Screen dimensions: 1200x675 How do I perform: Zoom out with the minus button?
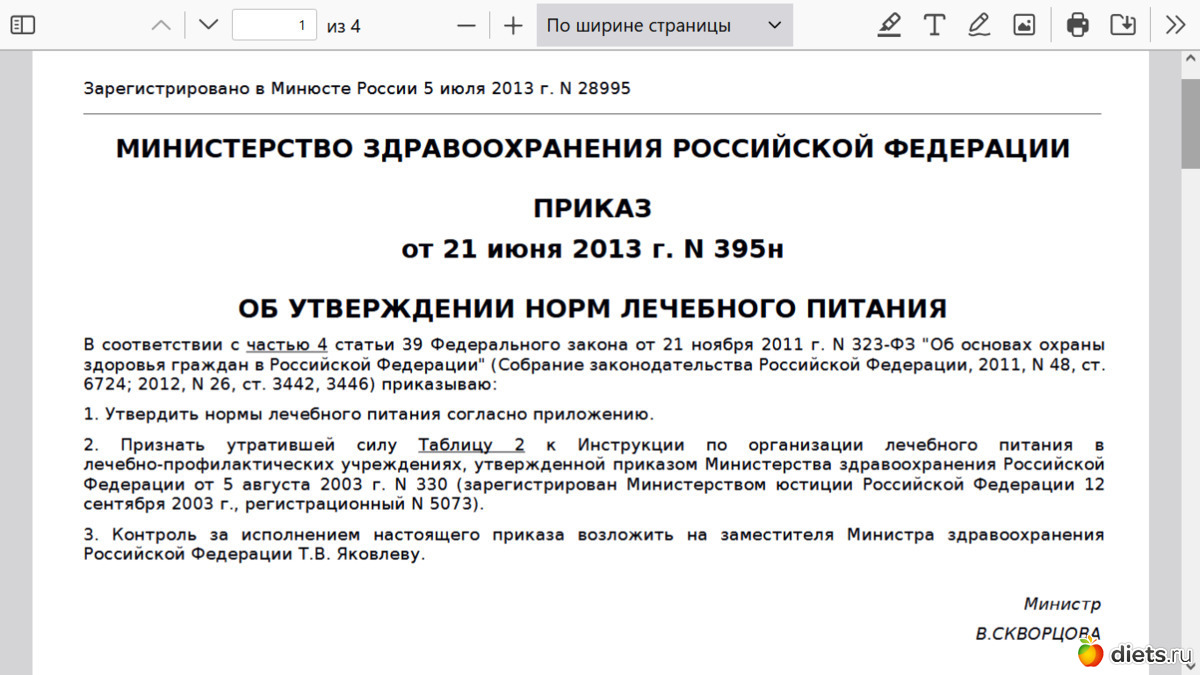466,25
